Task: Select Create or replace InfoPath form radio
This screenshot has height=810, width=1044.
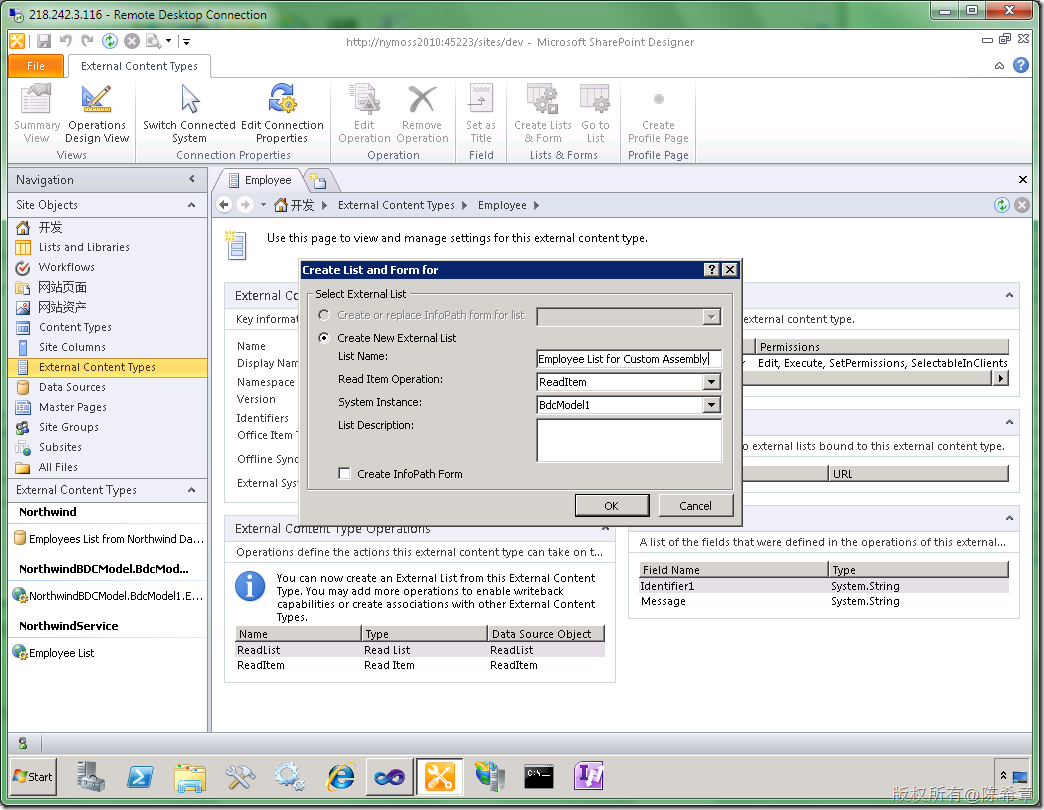Action: coord(324,315)
